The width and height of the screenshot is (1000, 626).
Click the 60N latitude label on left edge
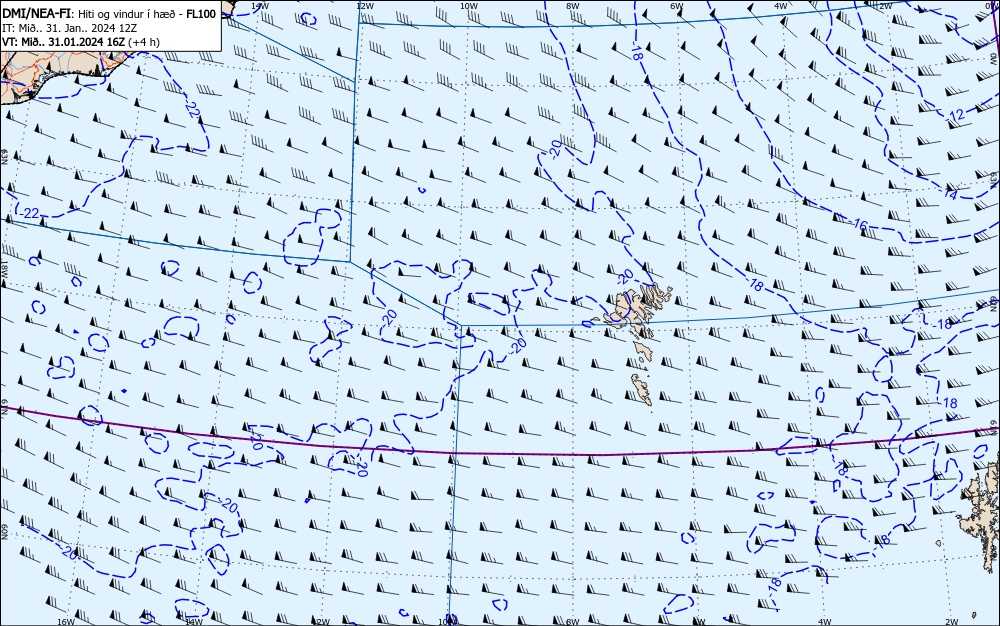click(4, 532)
